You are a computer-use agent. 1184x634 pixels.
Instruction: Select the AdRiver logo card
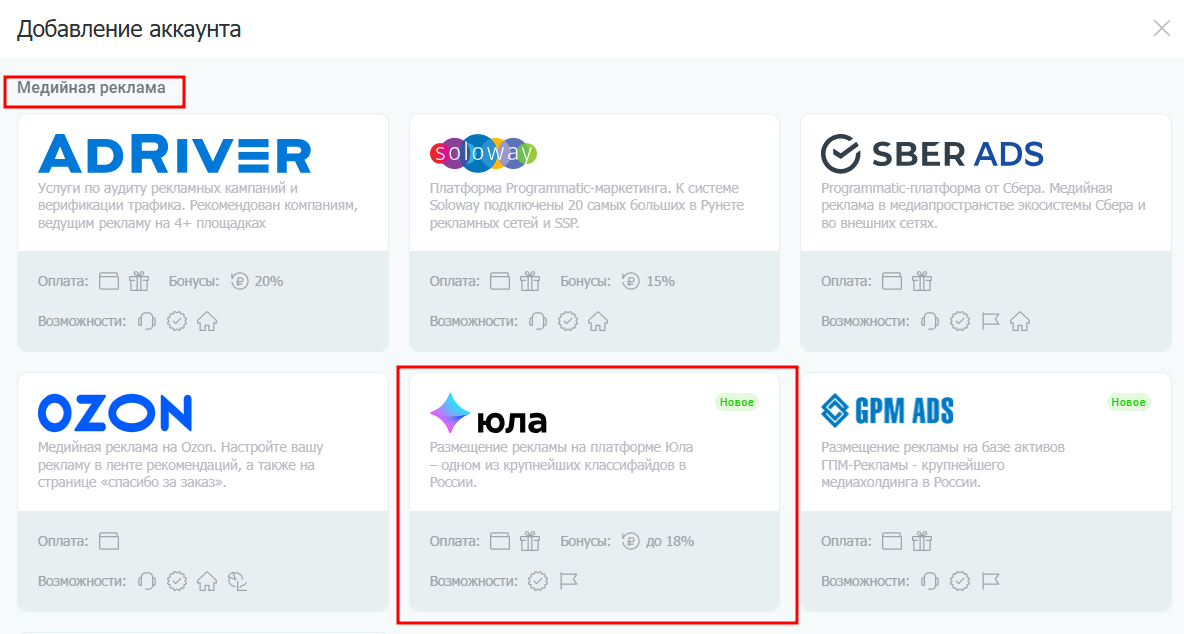(174, 154)
